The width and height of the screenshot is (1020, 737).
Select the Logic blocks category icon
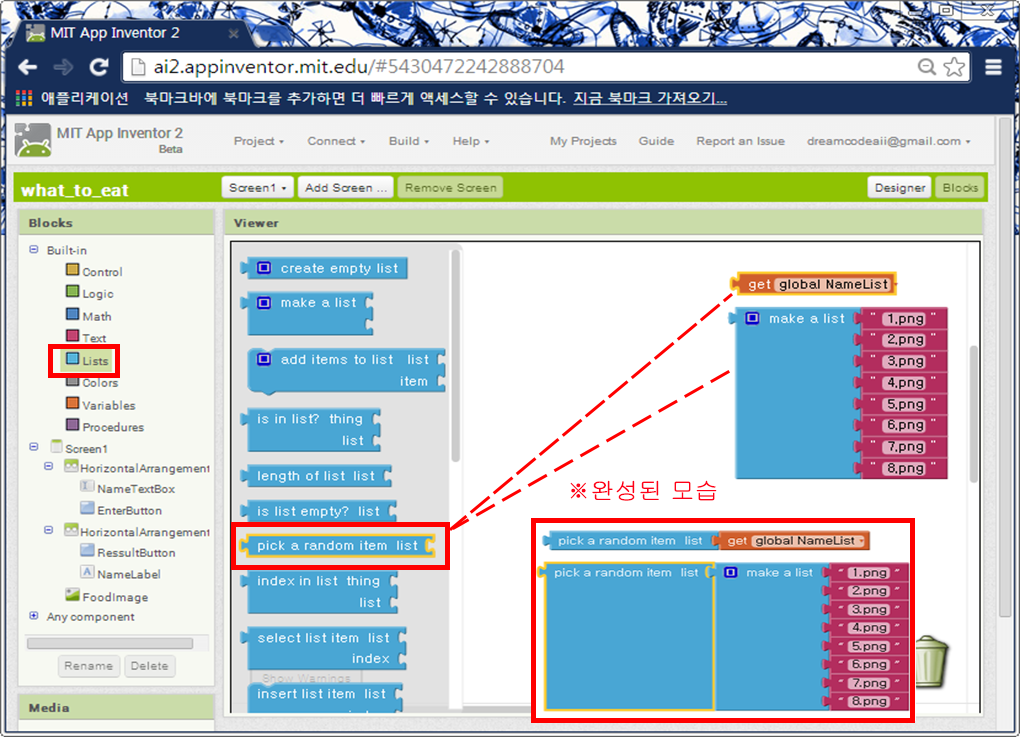tap(72, 291)
